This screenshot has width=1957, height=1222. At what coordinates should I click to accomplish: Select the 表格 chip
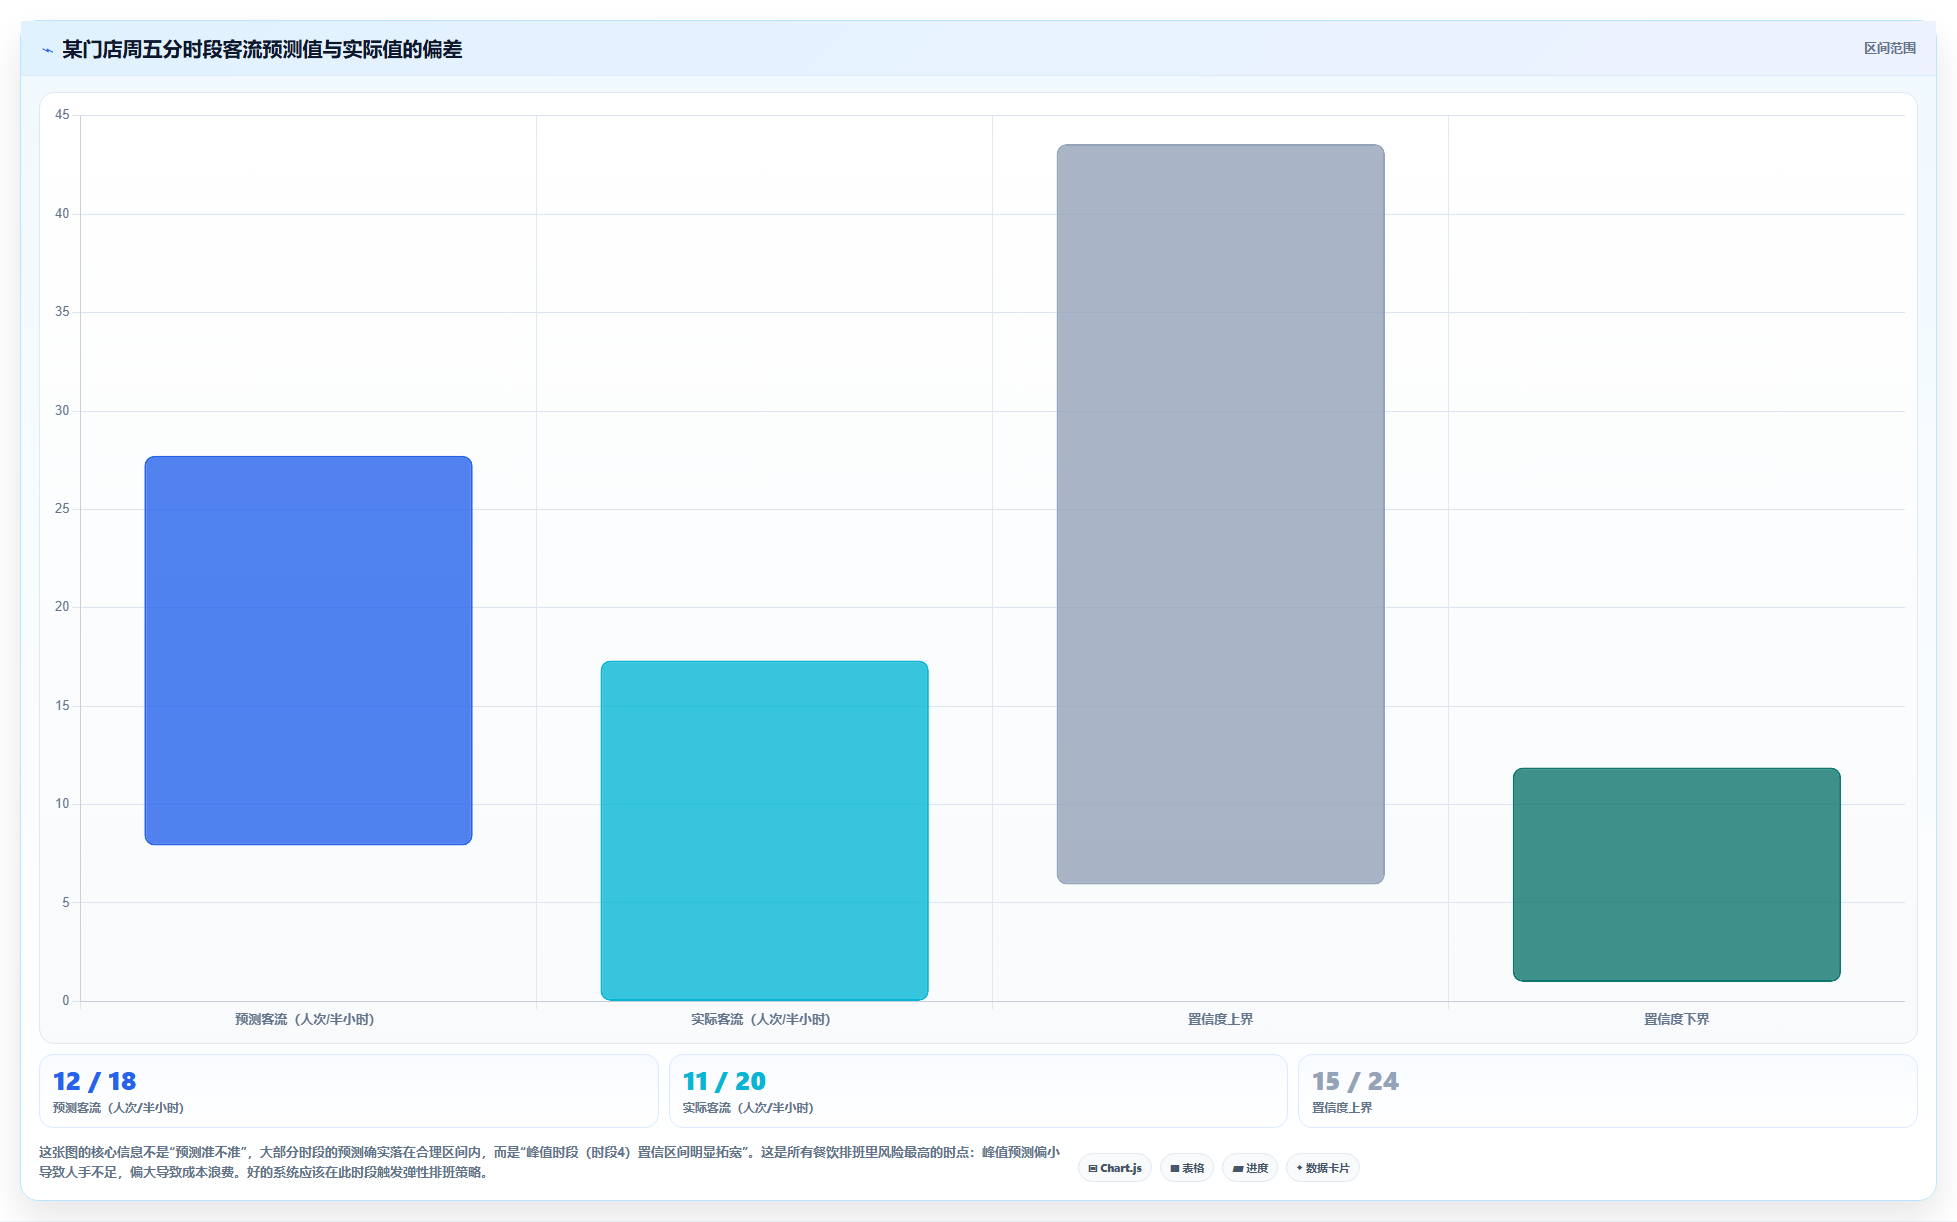click(x=1187, y=1168)
